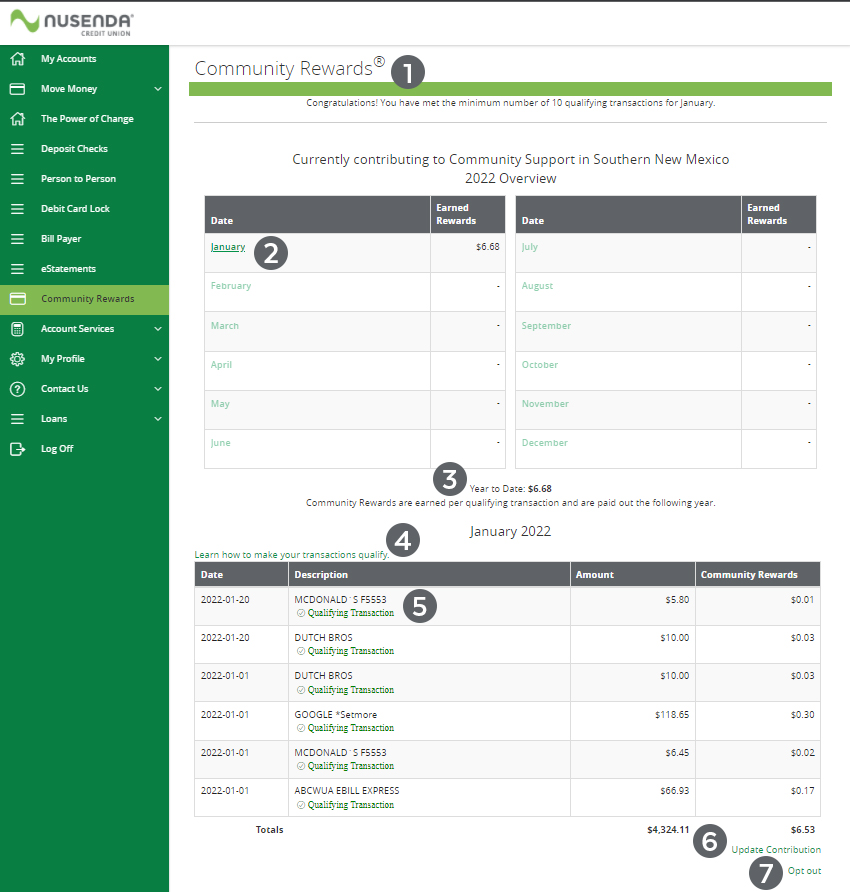Click the $0.17 community rewards value
Image resolution: width=850 pixels, height=892 pixels.
(x=802, y=791)
